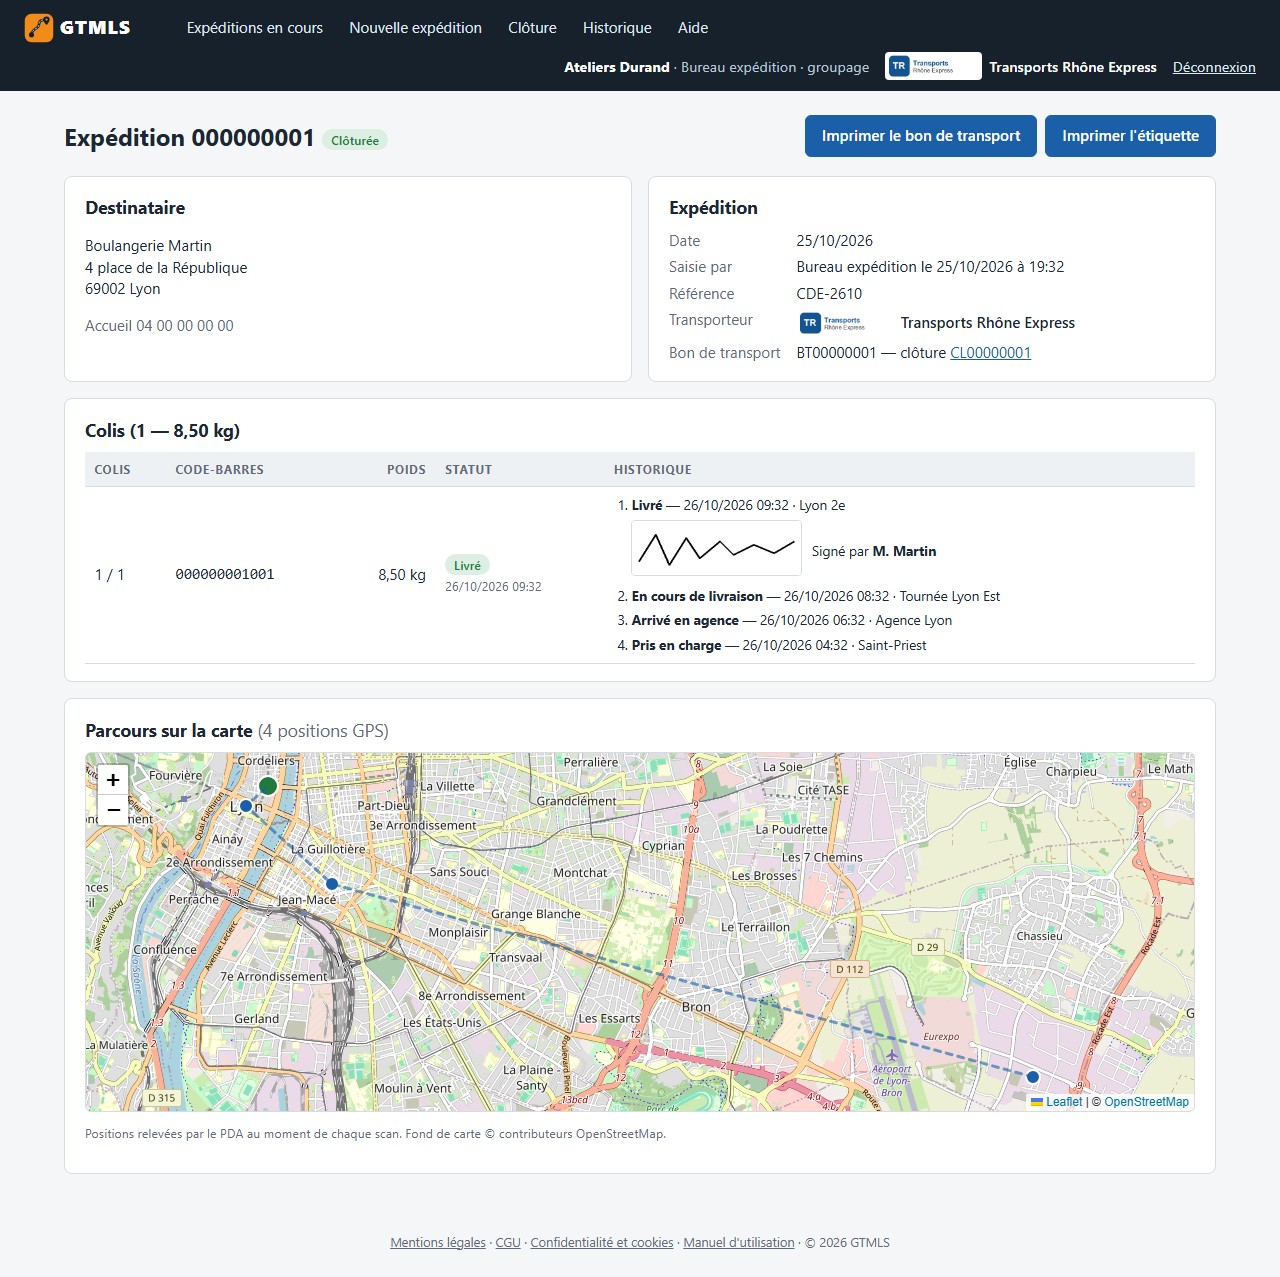Click the HISTORIQUE column header
Screen dimensions: 1280x1277
(652, 470)
